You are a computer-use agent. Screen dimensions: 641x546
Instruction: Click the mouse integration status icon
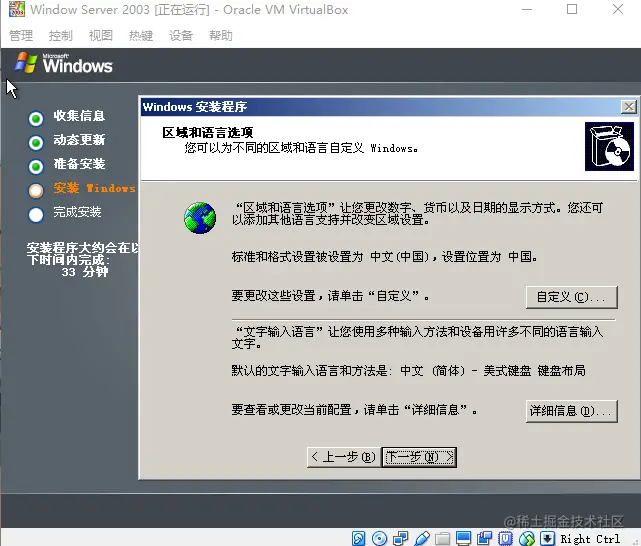tap(527, 538)
